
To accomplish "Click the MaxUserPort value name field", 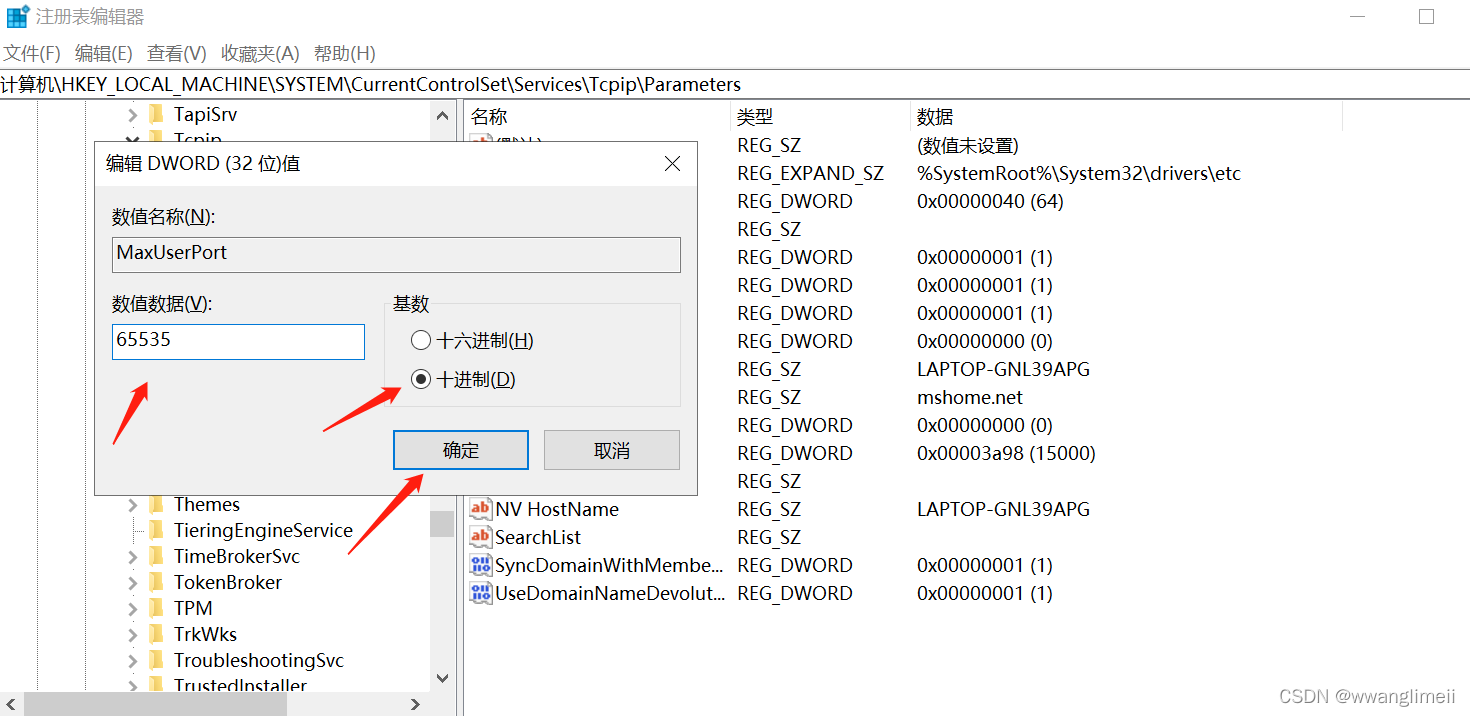I will point(397,254).
